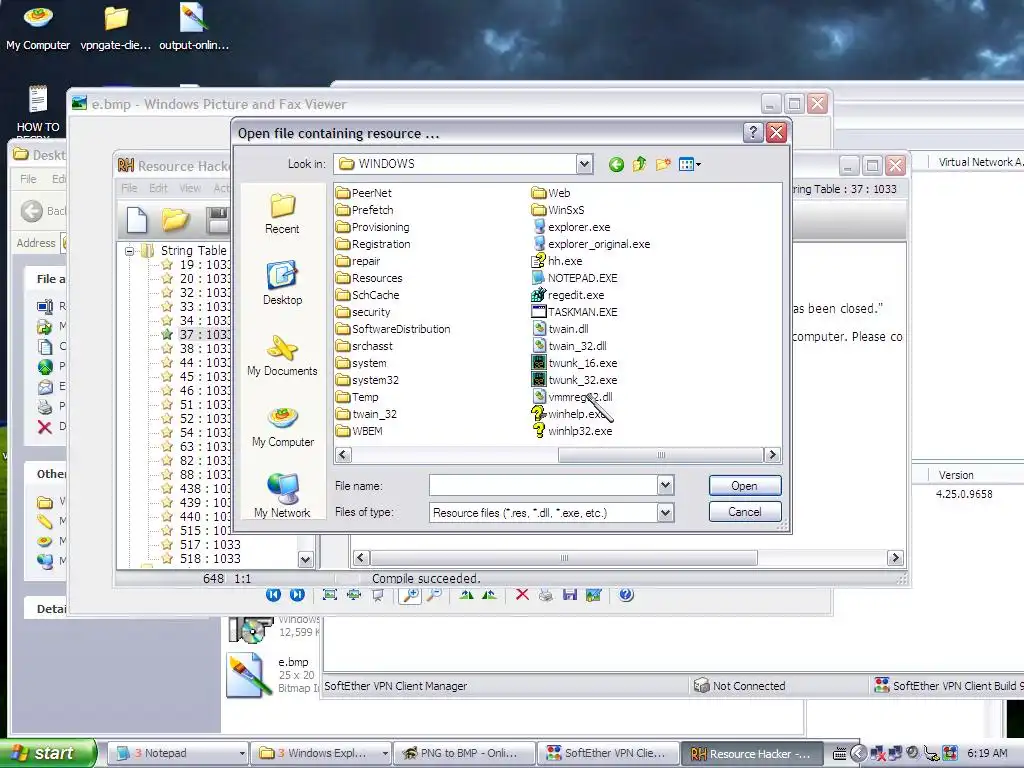
Task: Show previous image in Picture and Fax Viewer
Action: coord(274,594)
